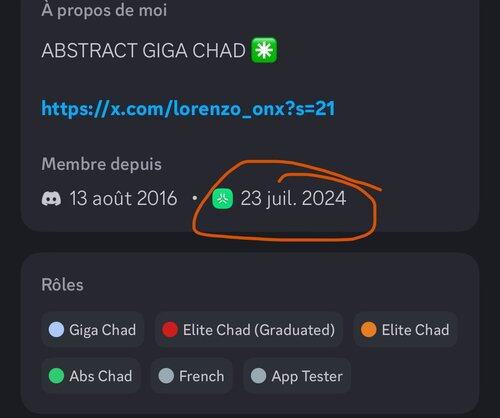The image size is (500, 418).
Task: Select the Elite Chad (Graduated) role chip
Action: (x=249, y=330)
